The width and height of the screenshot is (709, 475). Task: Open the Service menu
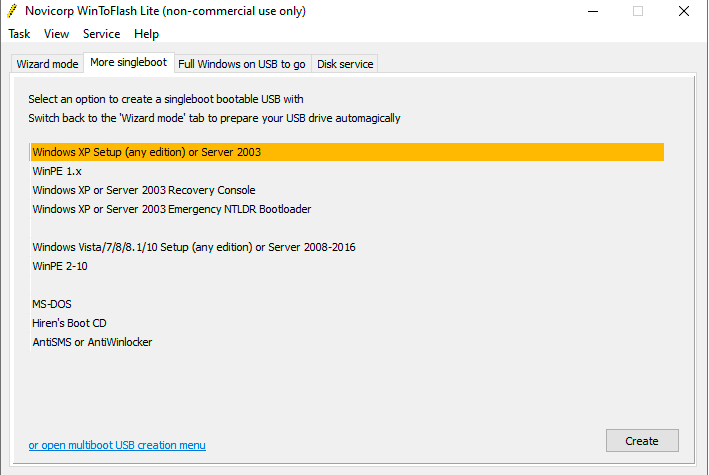(102, 34)
